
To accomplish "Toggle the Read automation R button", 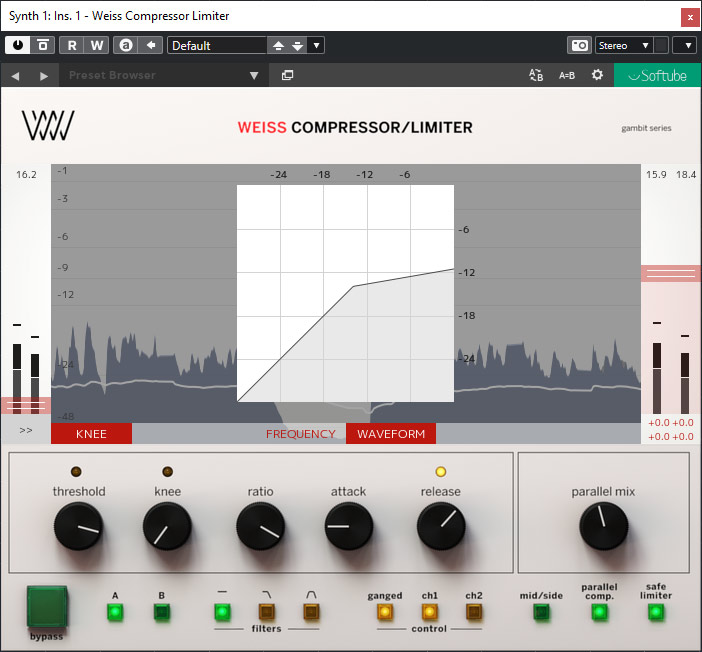I will tap(72, 45).
